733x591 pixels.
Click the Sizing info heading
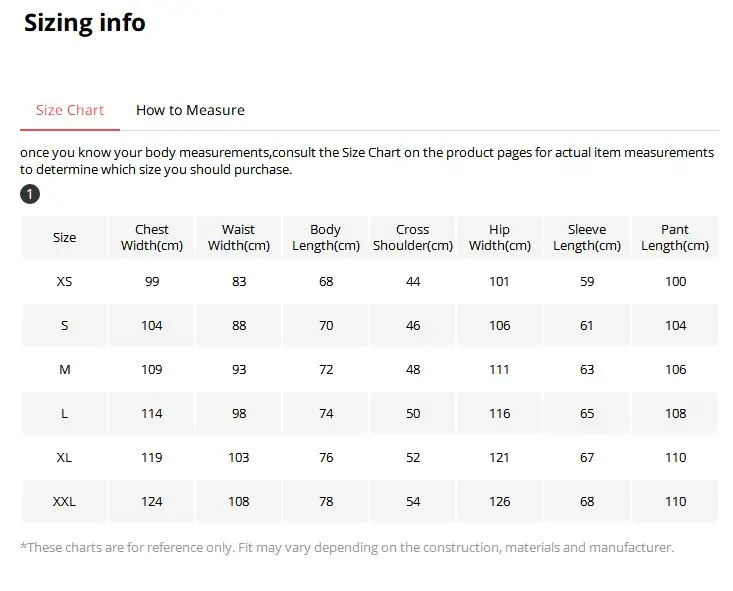(x=85, y=23)
